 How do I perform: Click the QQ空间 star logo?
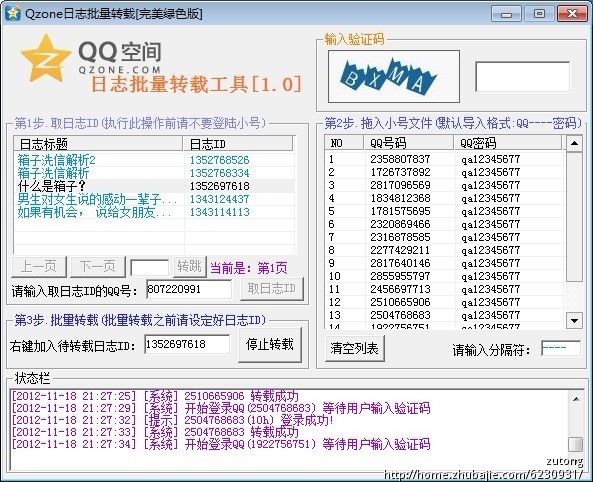(46, 58)
